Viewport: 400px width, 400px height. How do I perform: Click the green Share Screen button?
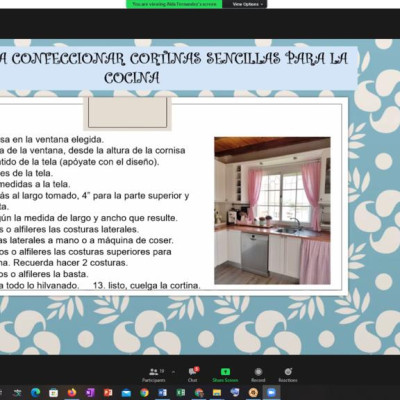coord(225,375)
